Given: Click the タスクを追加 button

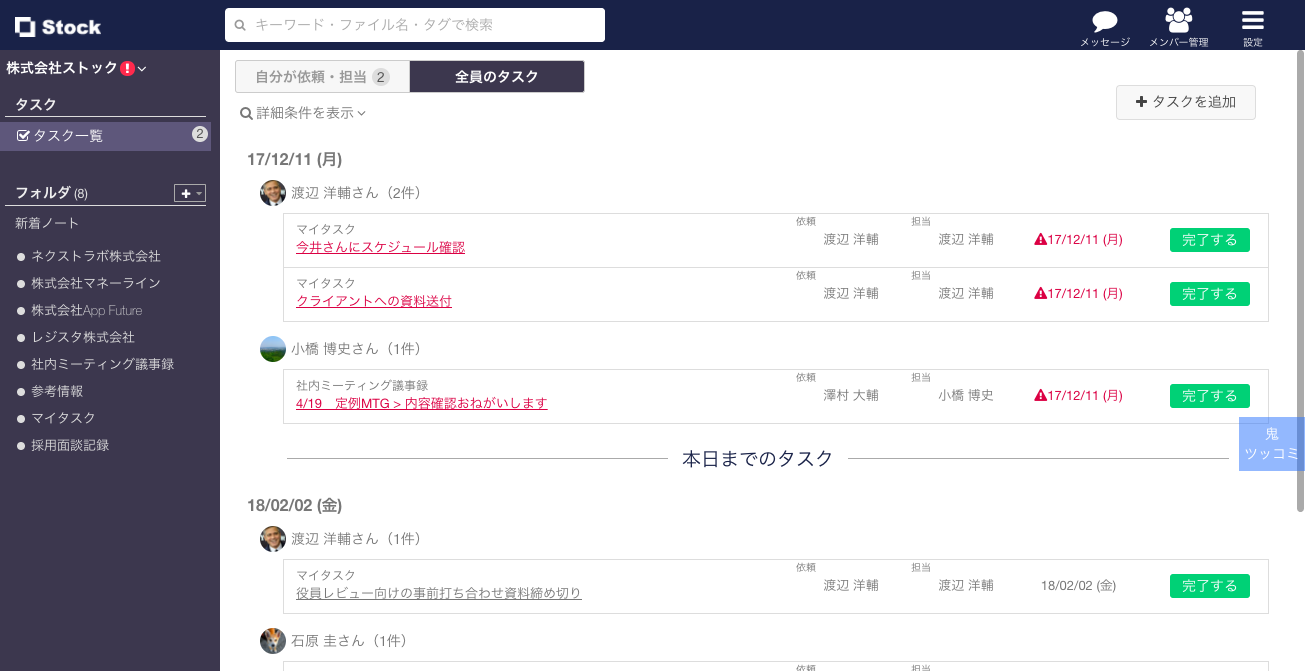Looking at the screenshot, I should (x=1185, y=102).
